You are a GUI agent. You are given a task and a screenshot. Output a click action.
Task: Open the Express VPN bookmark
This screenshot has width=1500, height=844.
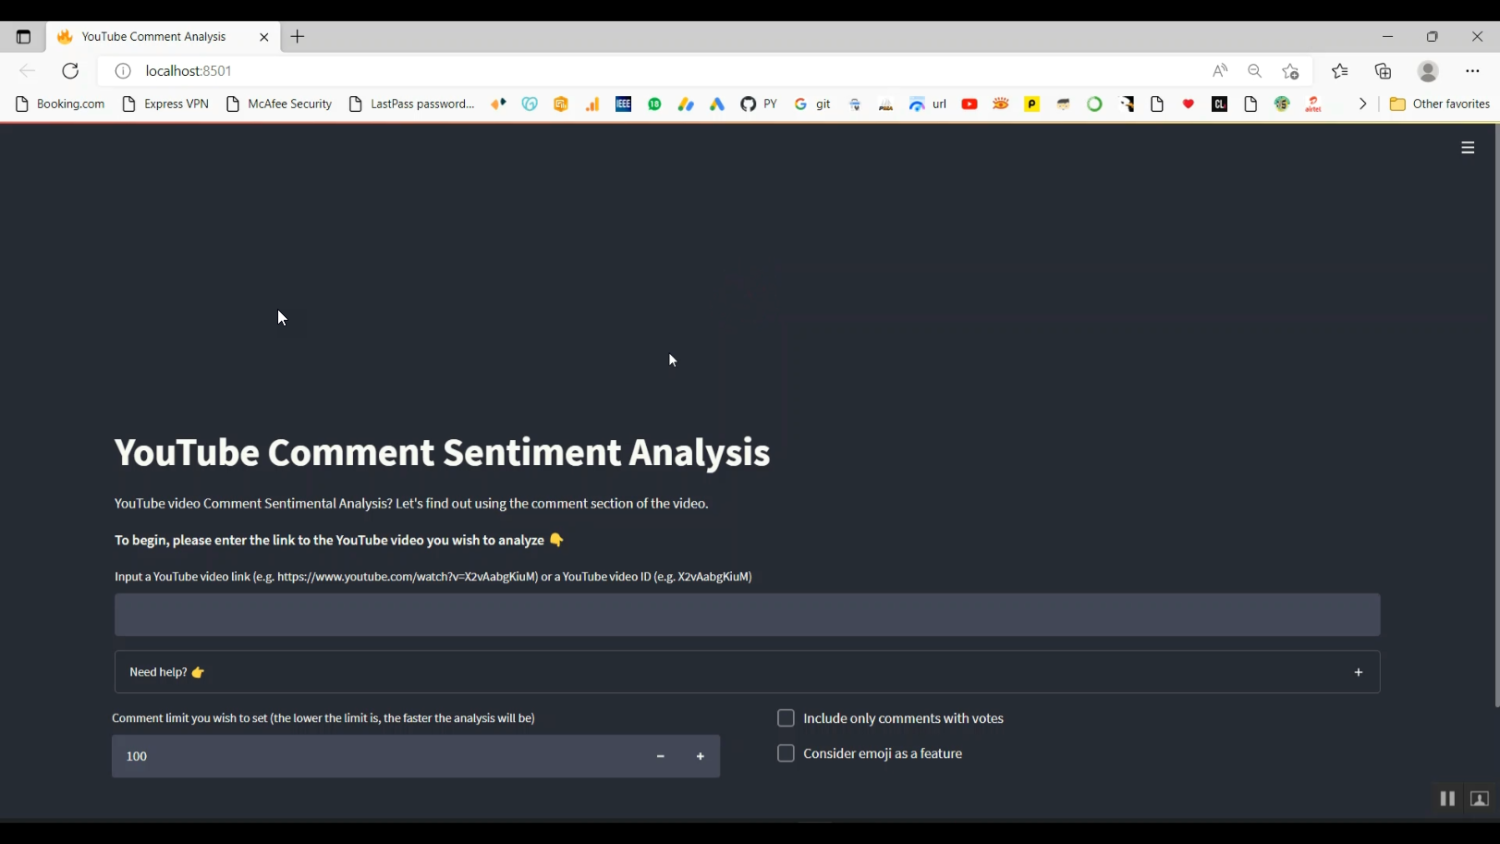tap(165, 104)
